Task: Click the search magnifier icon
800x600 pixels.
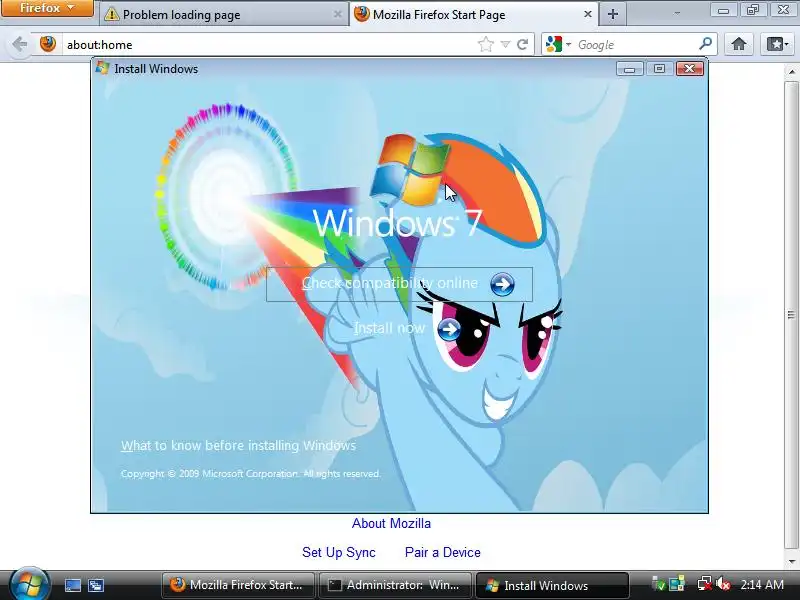Action: 706,44
